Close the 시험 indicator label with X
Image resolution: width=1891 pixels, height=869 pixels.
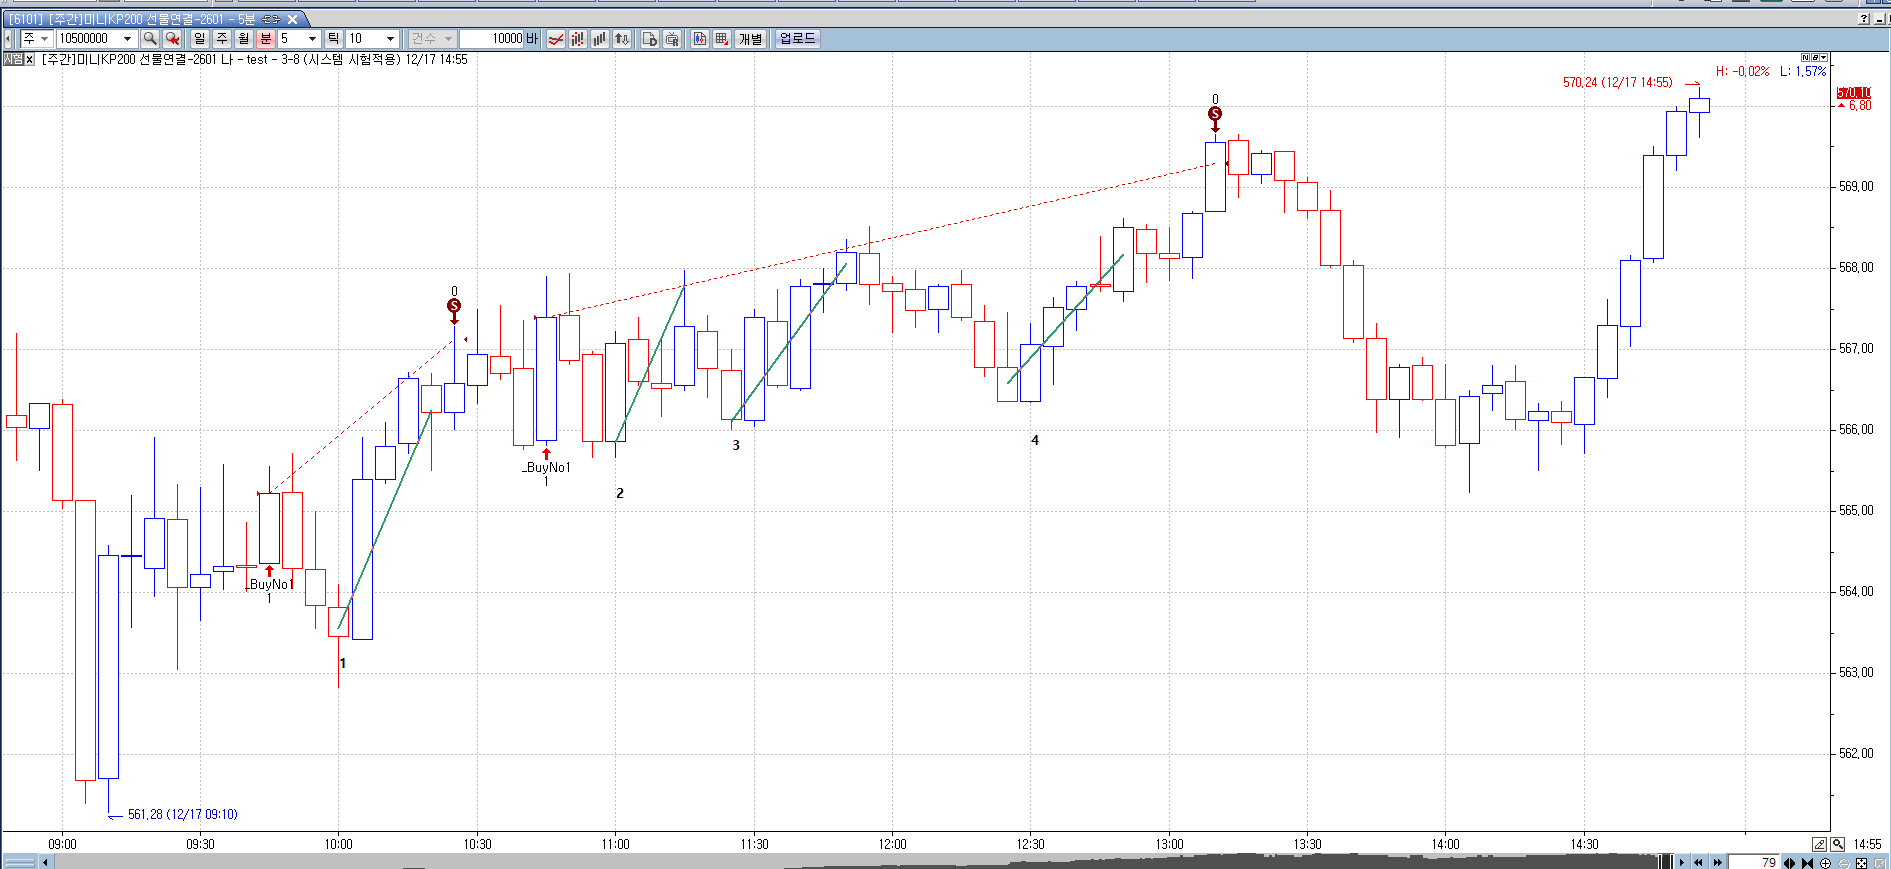click(29, 60)
